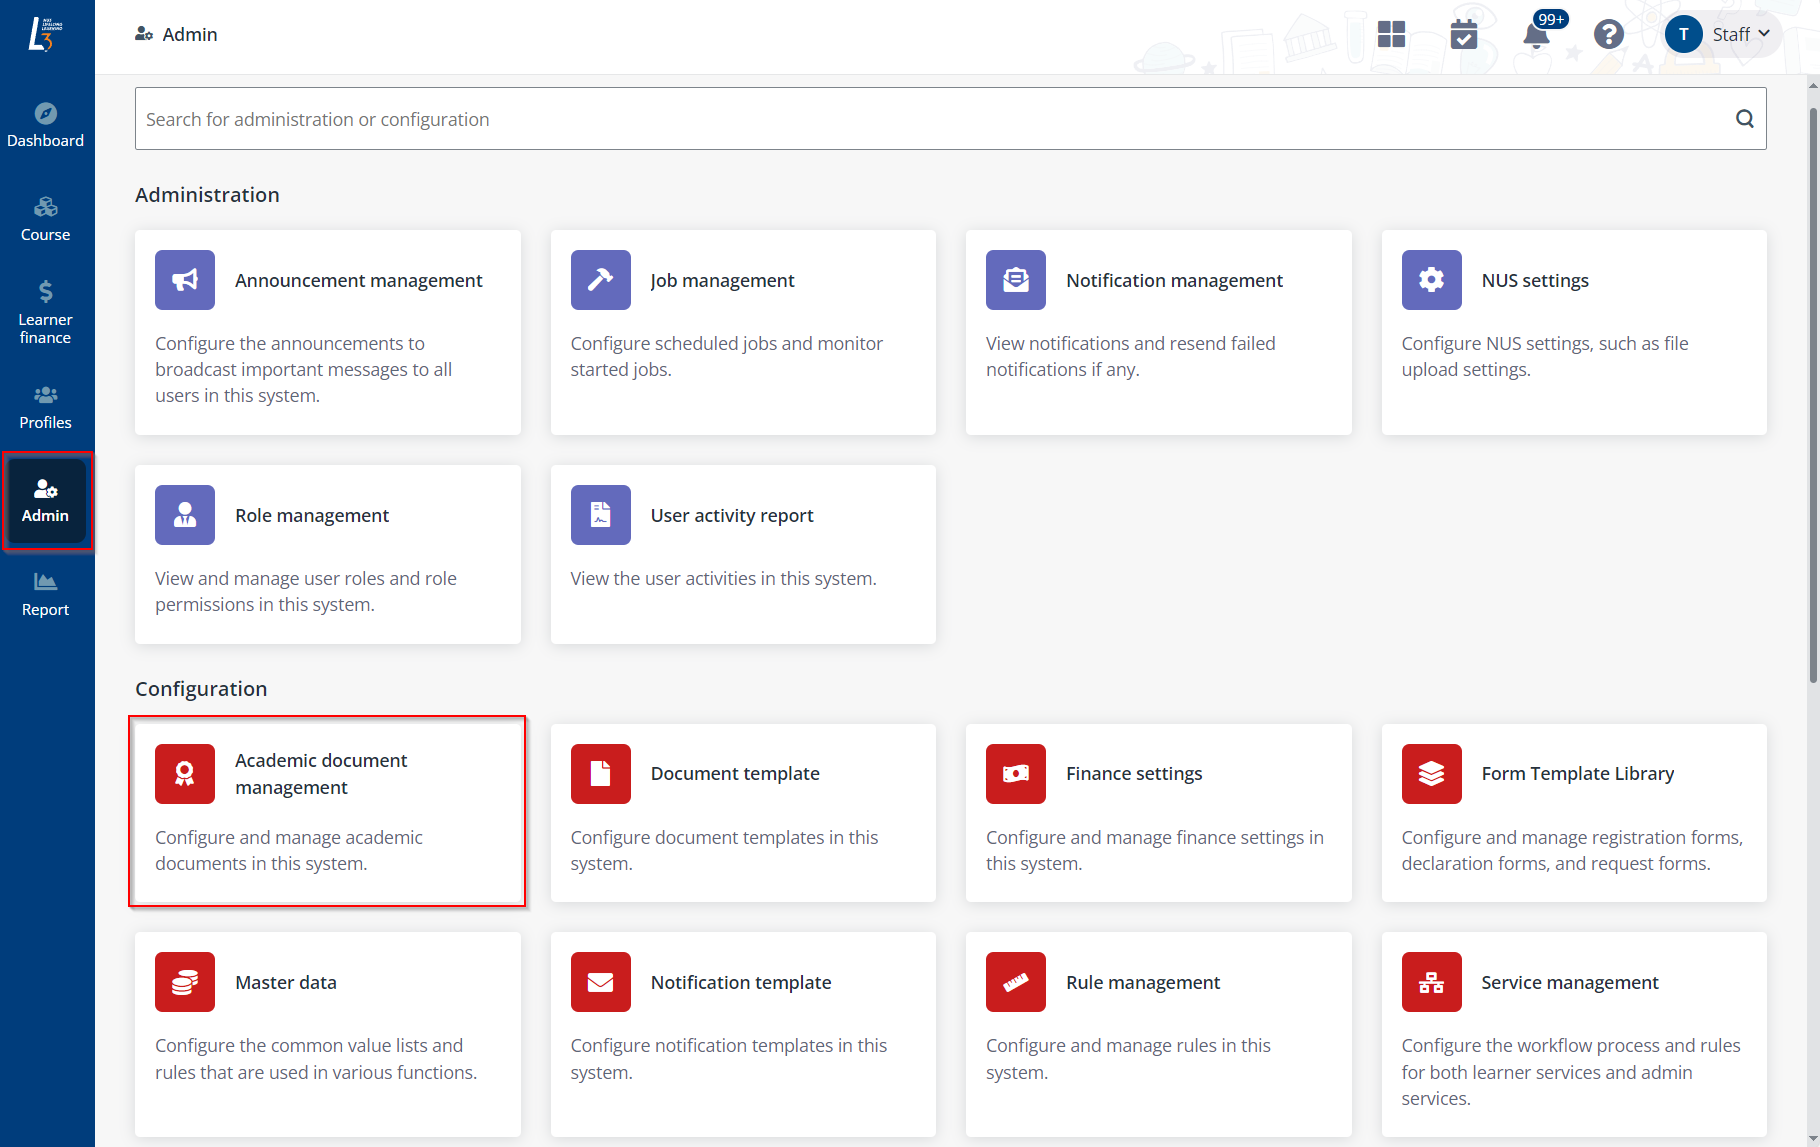Open the calendar tasks icon

tap(1464, 35)
